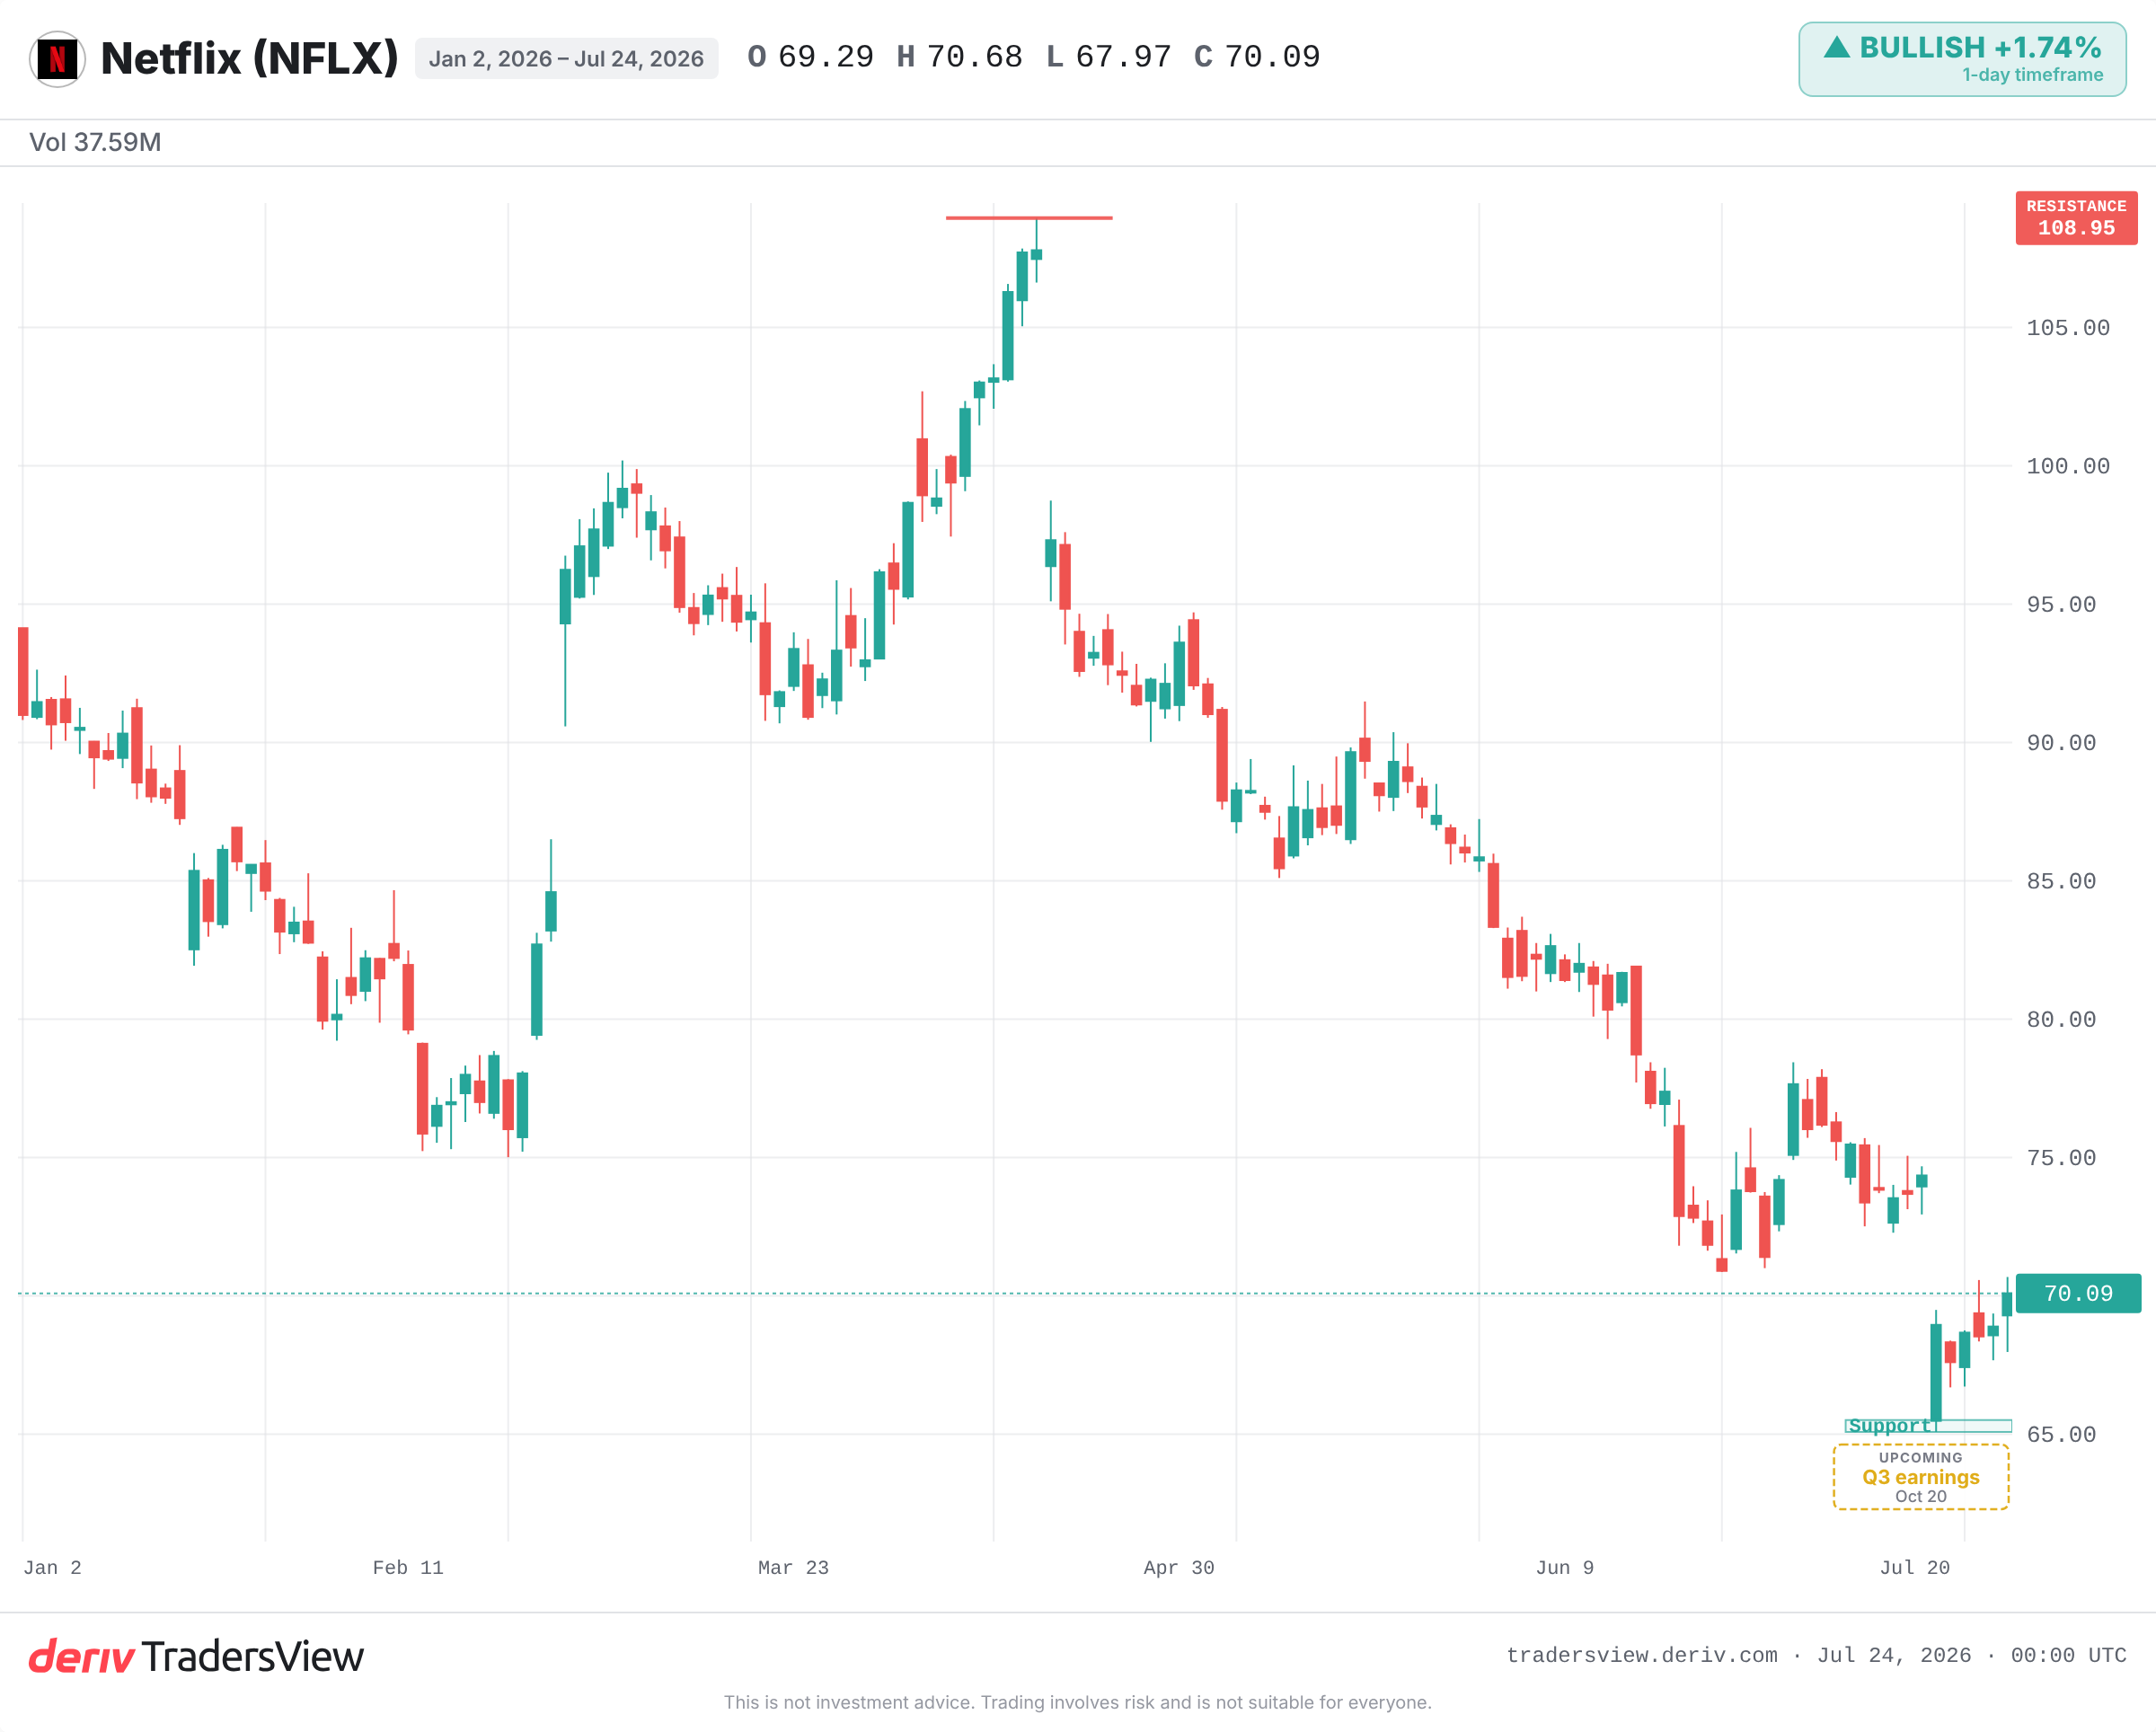
Task: Click the Feb 11 date axis label
Action: tap(408, 1568)
